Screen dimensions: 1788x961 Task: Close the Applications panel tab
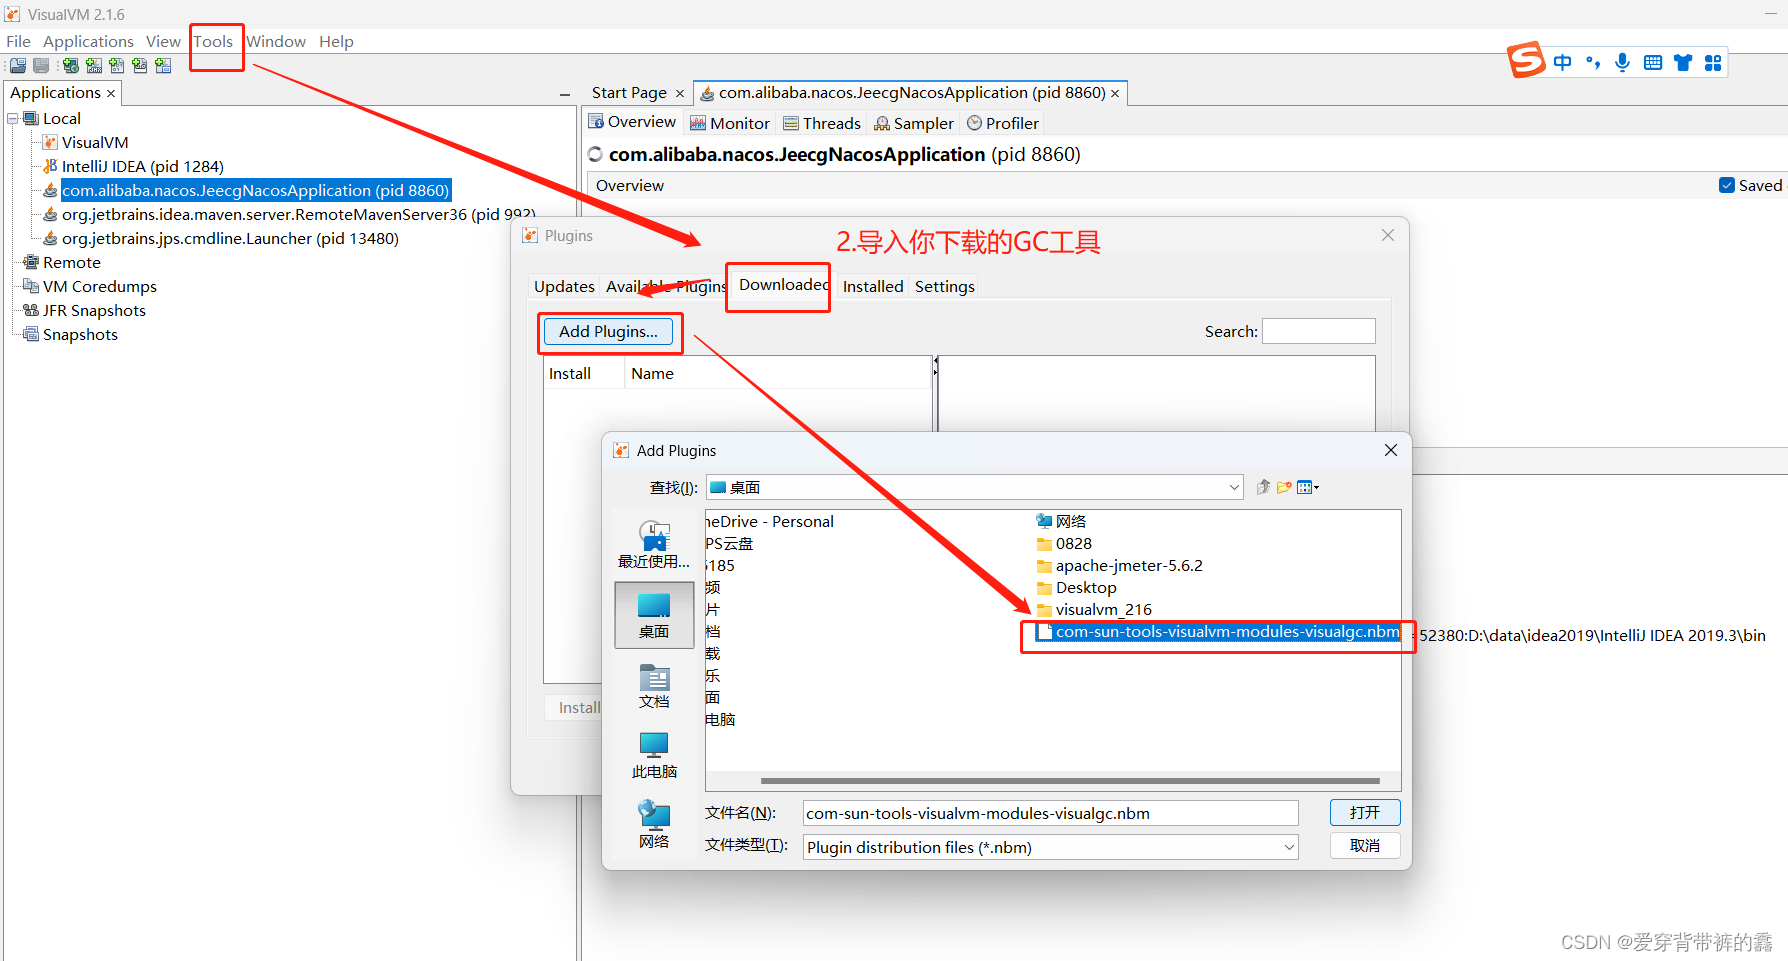click(x=111, y=93)
